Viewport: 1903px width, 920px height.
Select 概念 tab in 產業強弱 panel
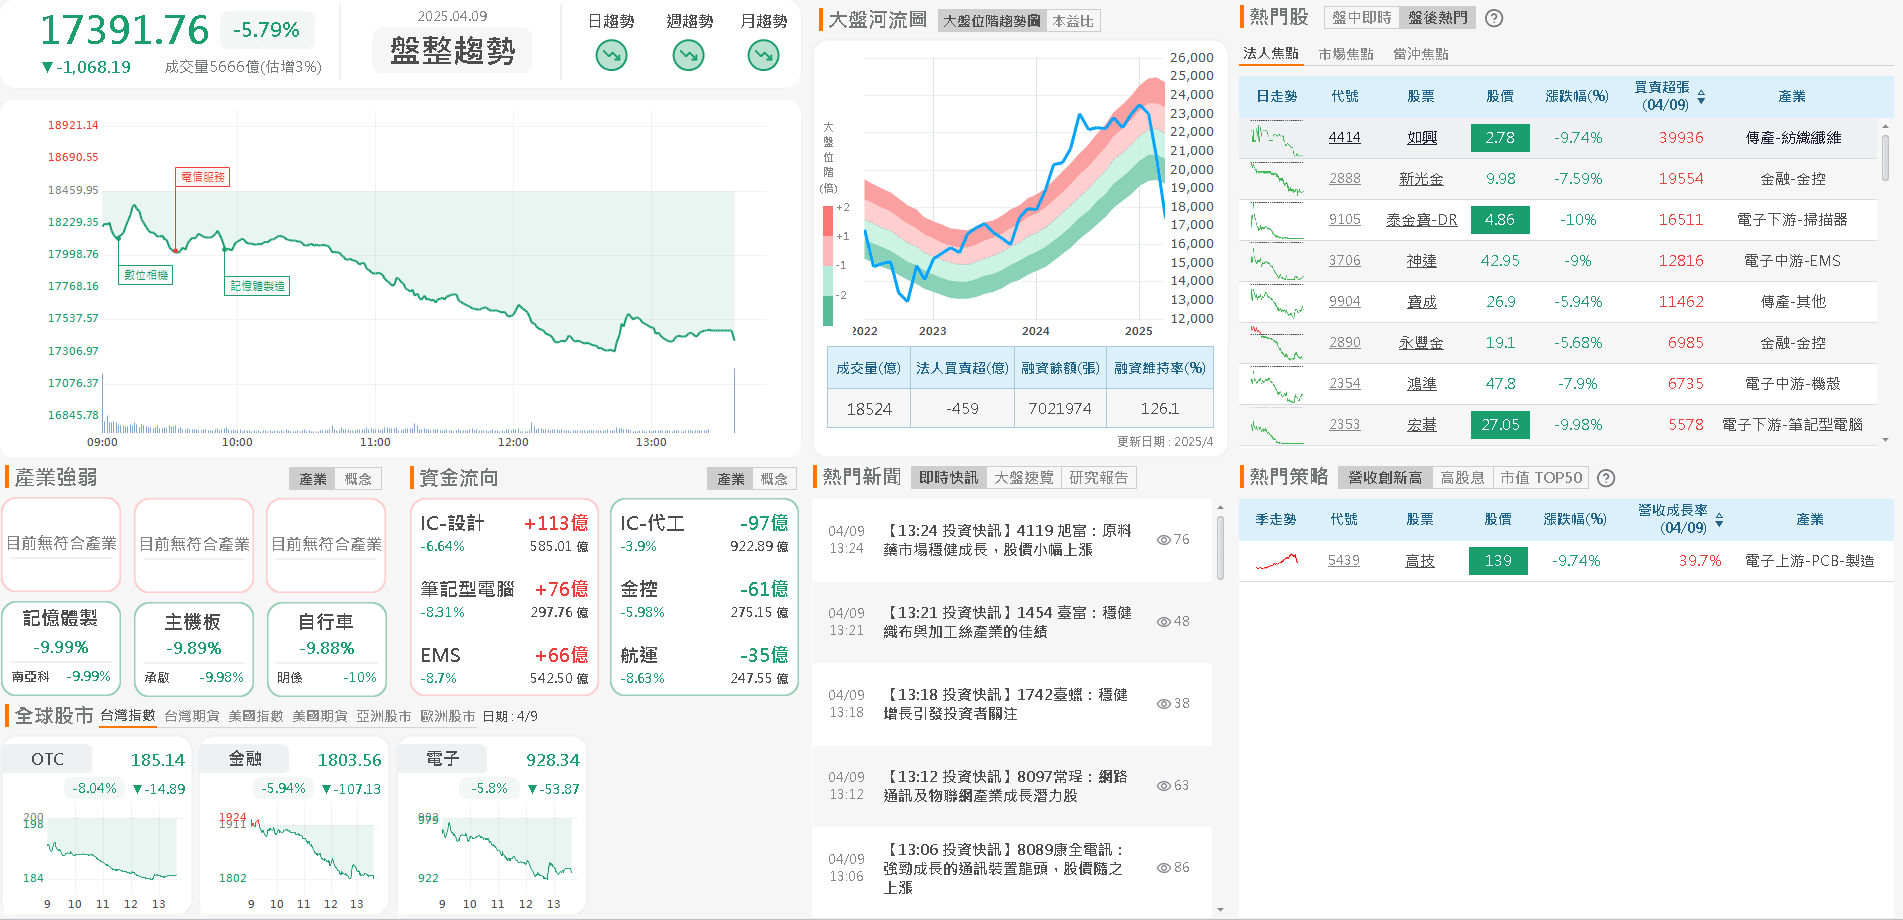click(x=358, y=479)
